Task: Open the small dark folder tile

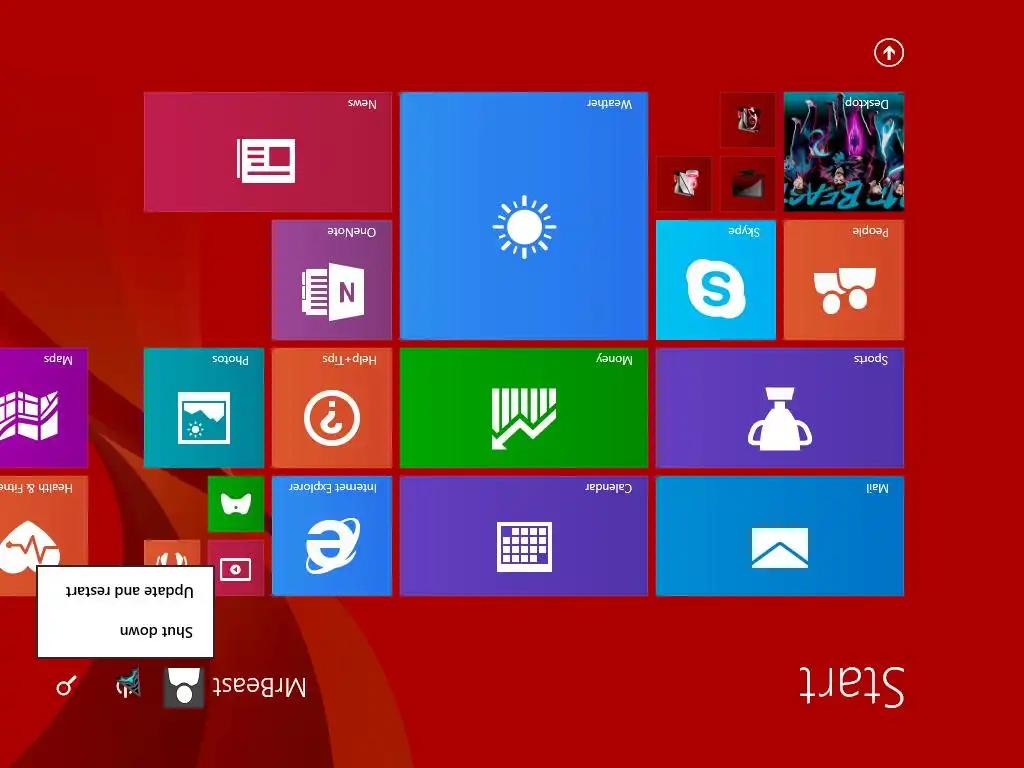Action: pos(748,184)
